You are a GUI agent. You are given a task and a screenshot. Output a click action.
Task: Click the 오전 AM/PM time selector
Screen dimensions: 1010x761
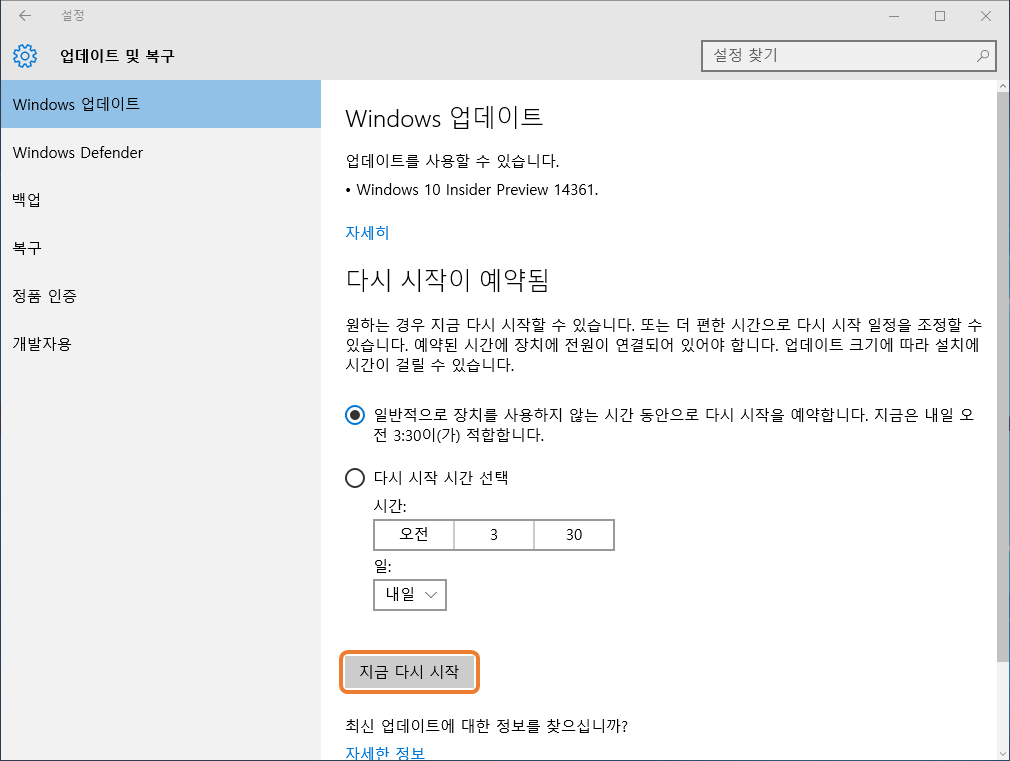pyautogui.click(x=414, y=535)
